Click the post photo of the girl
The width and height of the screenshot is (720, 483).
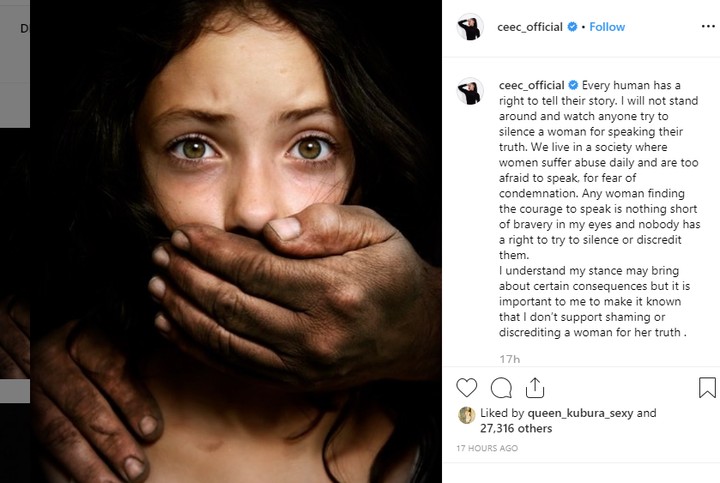[x=235, y=240]
